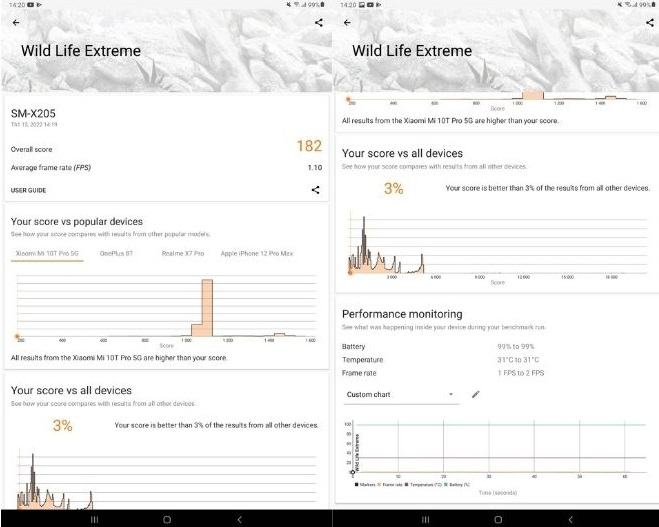Tap the battery indicator in the left status bar
The height and width of the screenshot is (527, 659).
coord(322,5)
